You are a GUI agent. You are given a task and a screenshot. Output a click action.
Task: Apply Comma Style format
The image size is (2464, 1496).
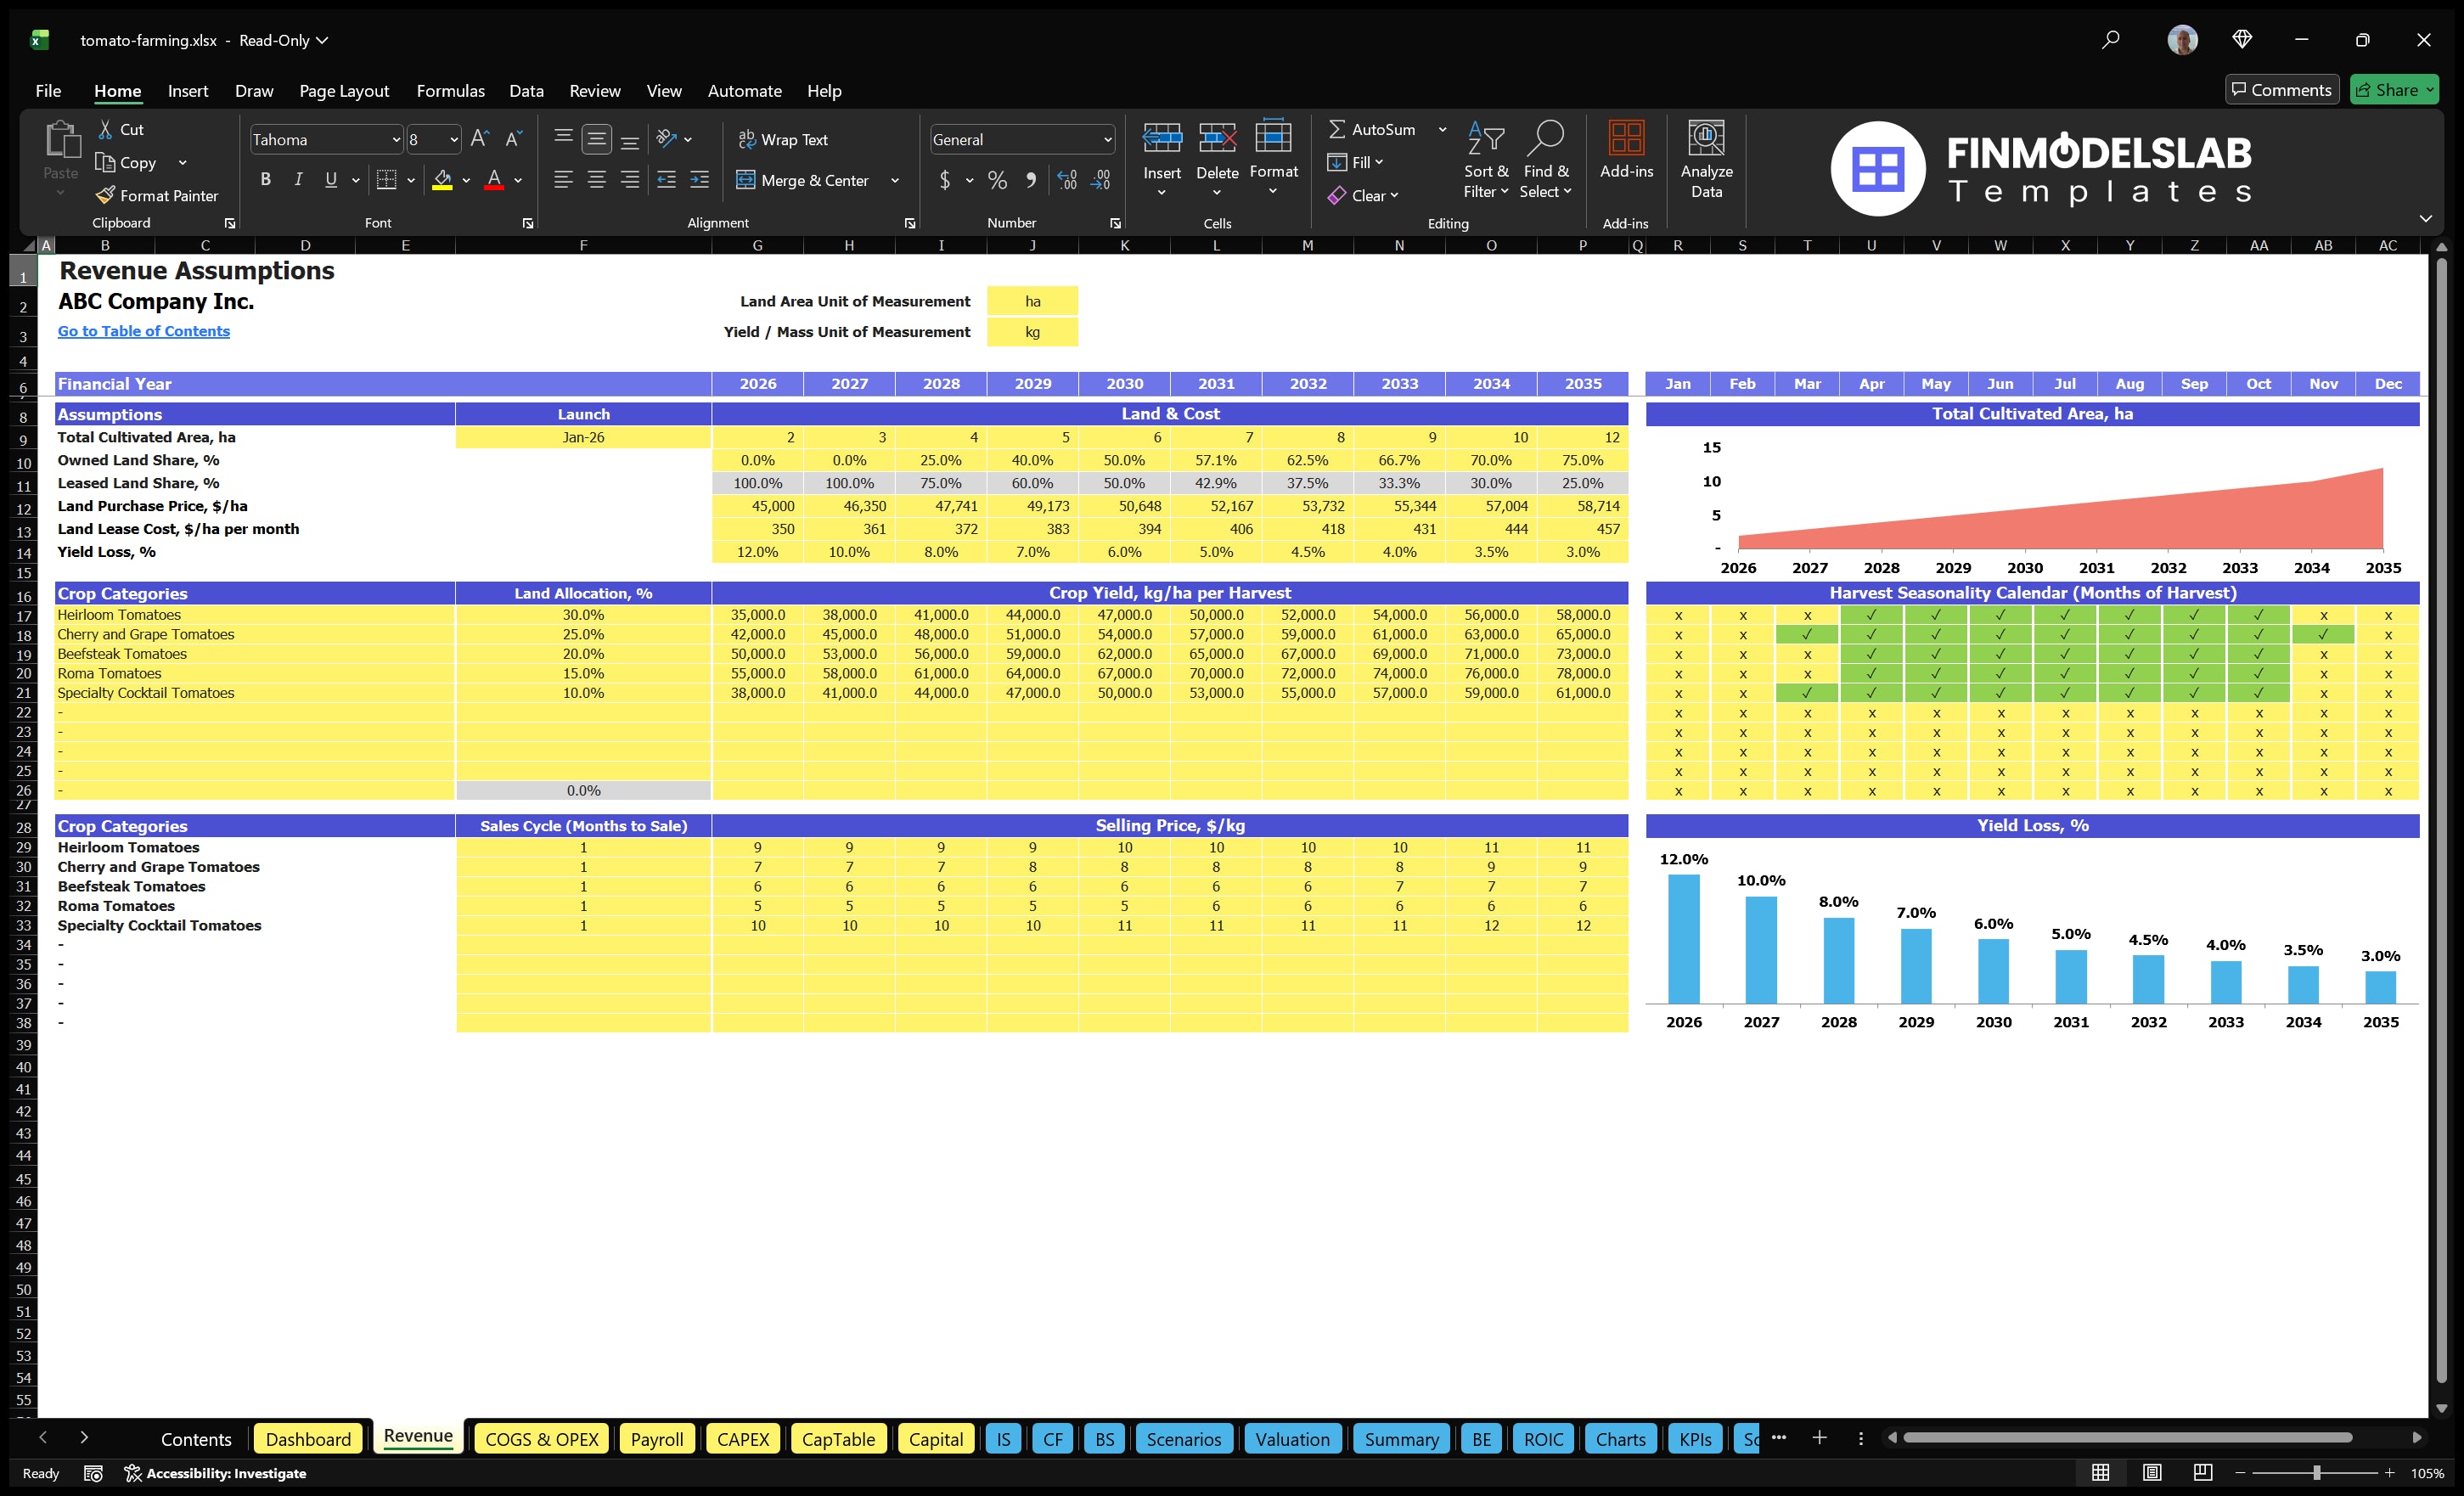tap(1030, 180)
